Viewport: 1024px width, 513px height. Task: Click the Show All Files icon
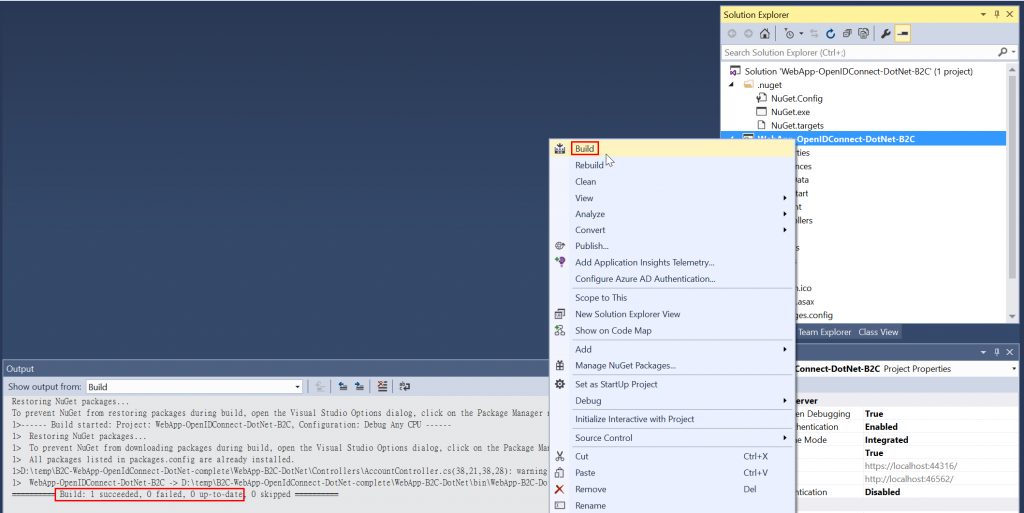coord(863,33)
